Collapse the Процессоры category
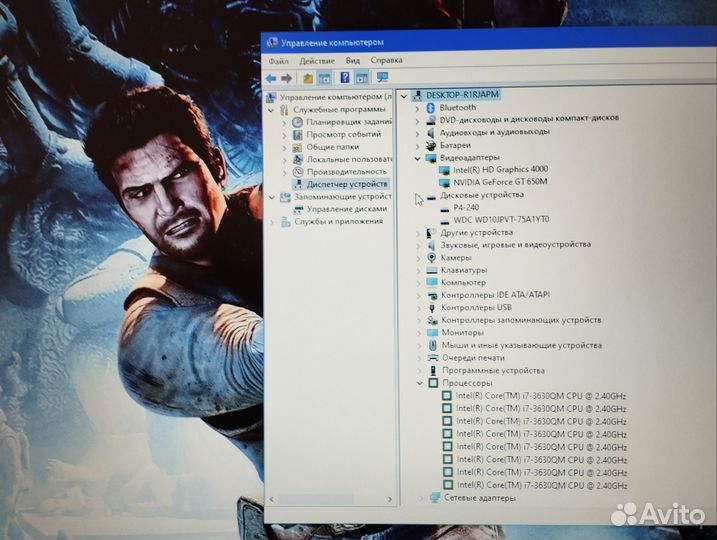The image size is (717, 540). (x=420, y=383)
